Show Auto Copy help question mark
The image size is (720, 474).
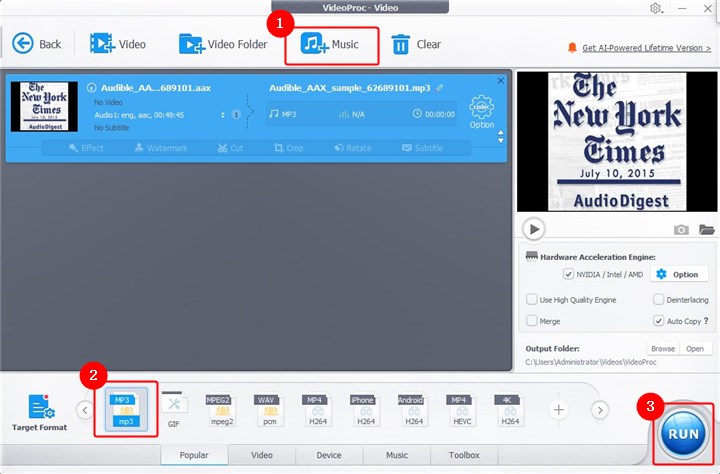pyautogui.click(x=706, y=321)
